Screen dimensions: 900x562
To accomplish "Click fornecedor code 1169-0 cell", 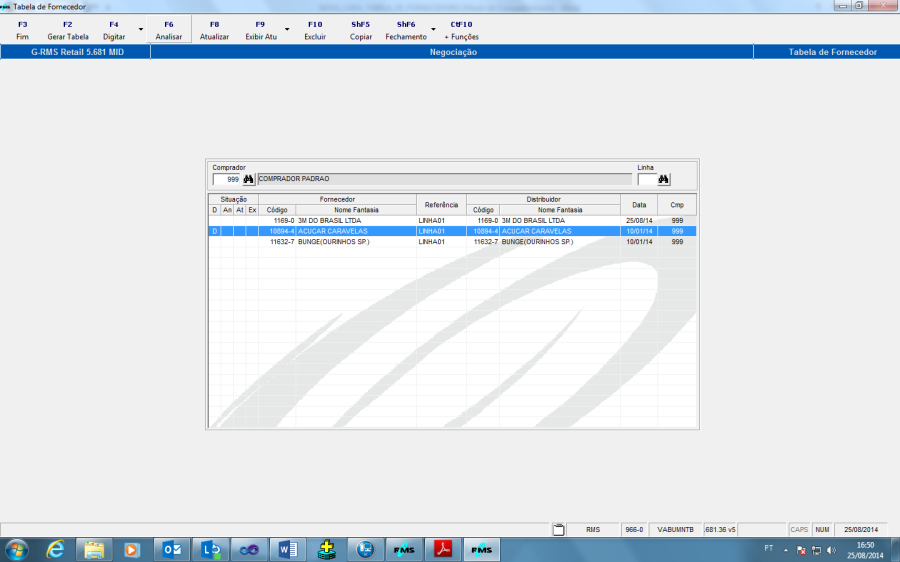I will pos(277,220).
